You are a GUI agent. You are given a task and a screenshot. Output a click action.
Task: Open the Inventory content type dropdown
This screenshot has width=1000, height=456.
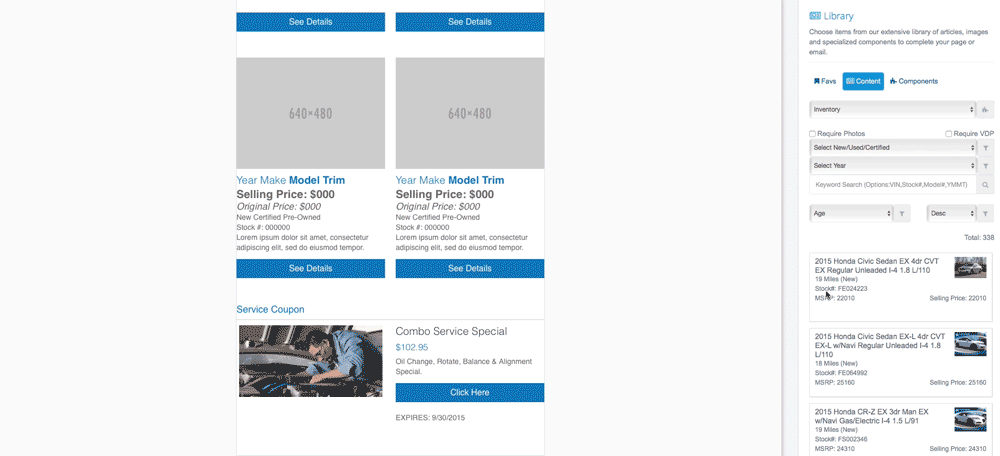pyautogui.click(x=893, y=110)
